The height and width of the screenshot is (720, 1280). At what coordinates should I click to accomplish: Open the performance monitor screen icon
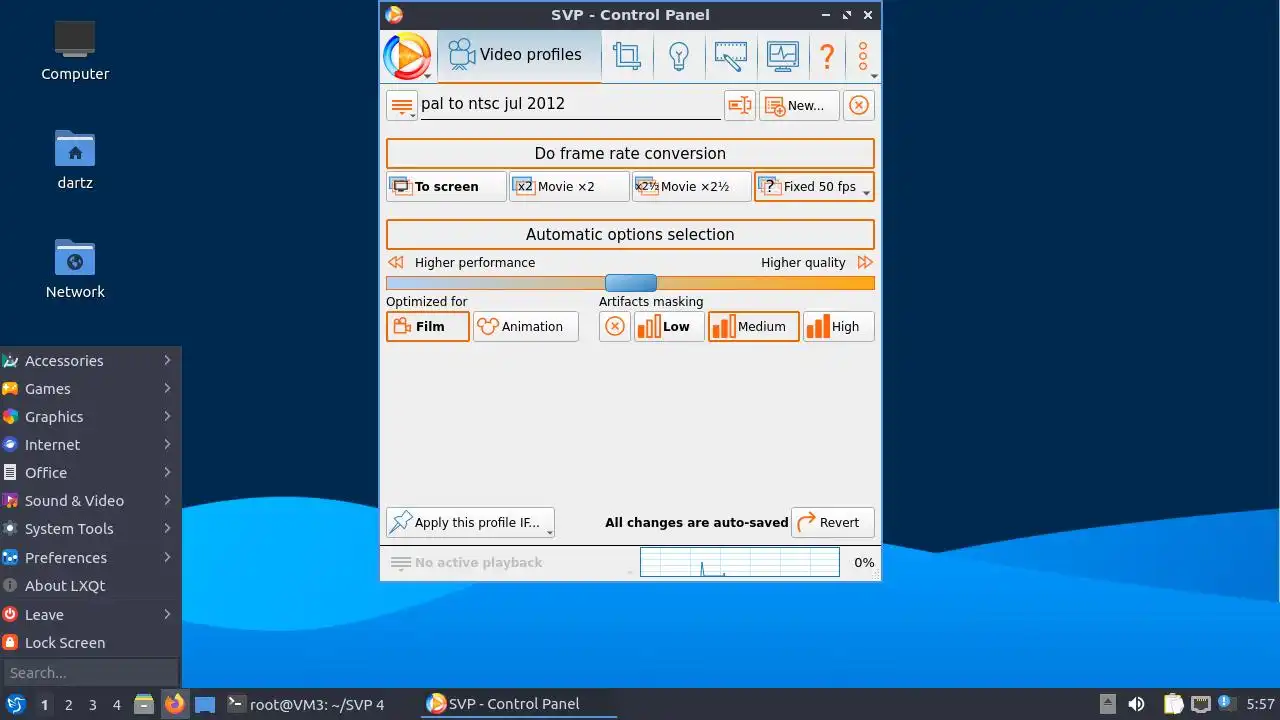click(x=782, y=55)
